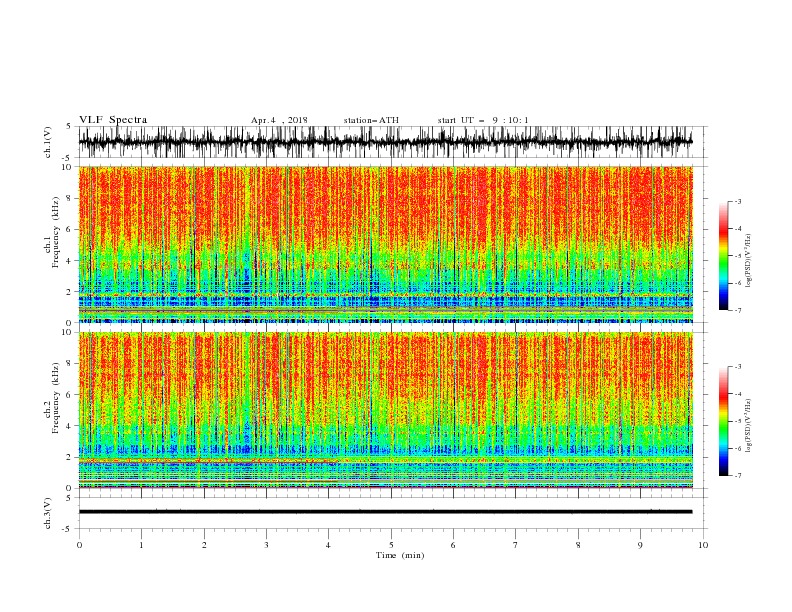Click the "2" kHz tick of ch.2 spectrogram
Screen dimensions: 792x612
[x=70, y=457]
